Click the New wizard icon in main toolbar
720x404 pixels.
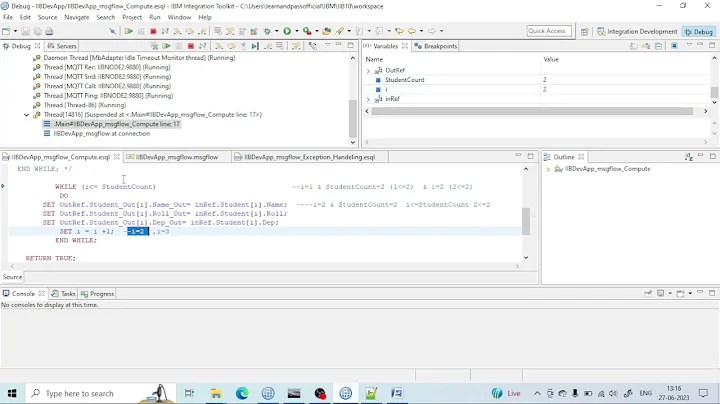pyautogui.click(x=6, y=31)
